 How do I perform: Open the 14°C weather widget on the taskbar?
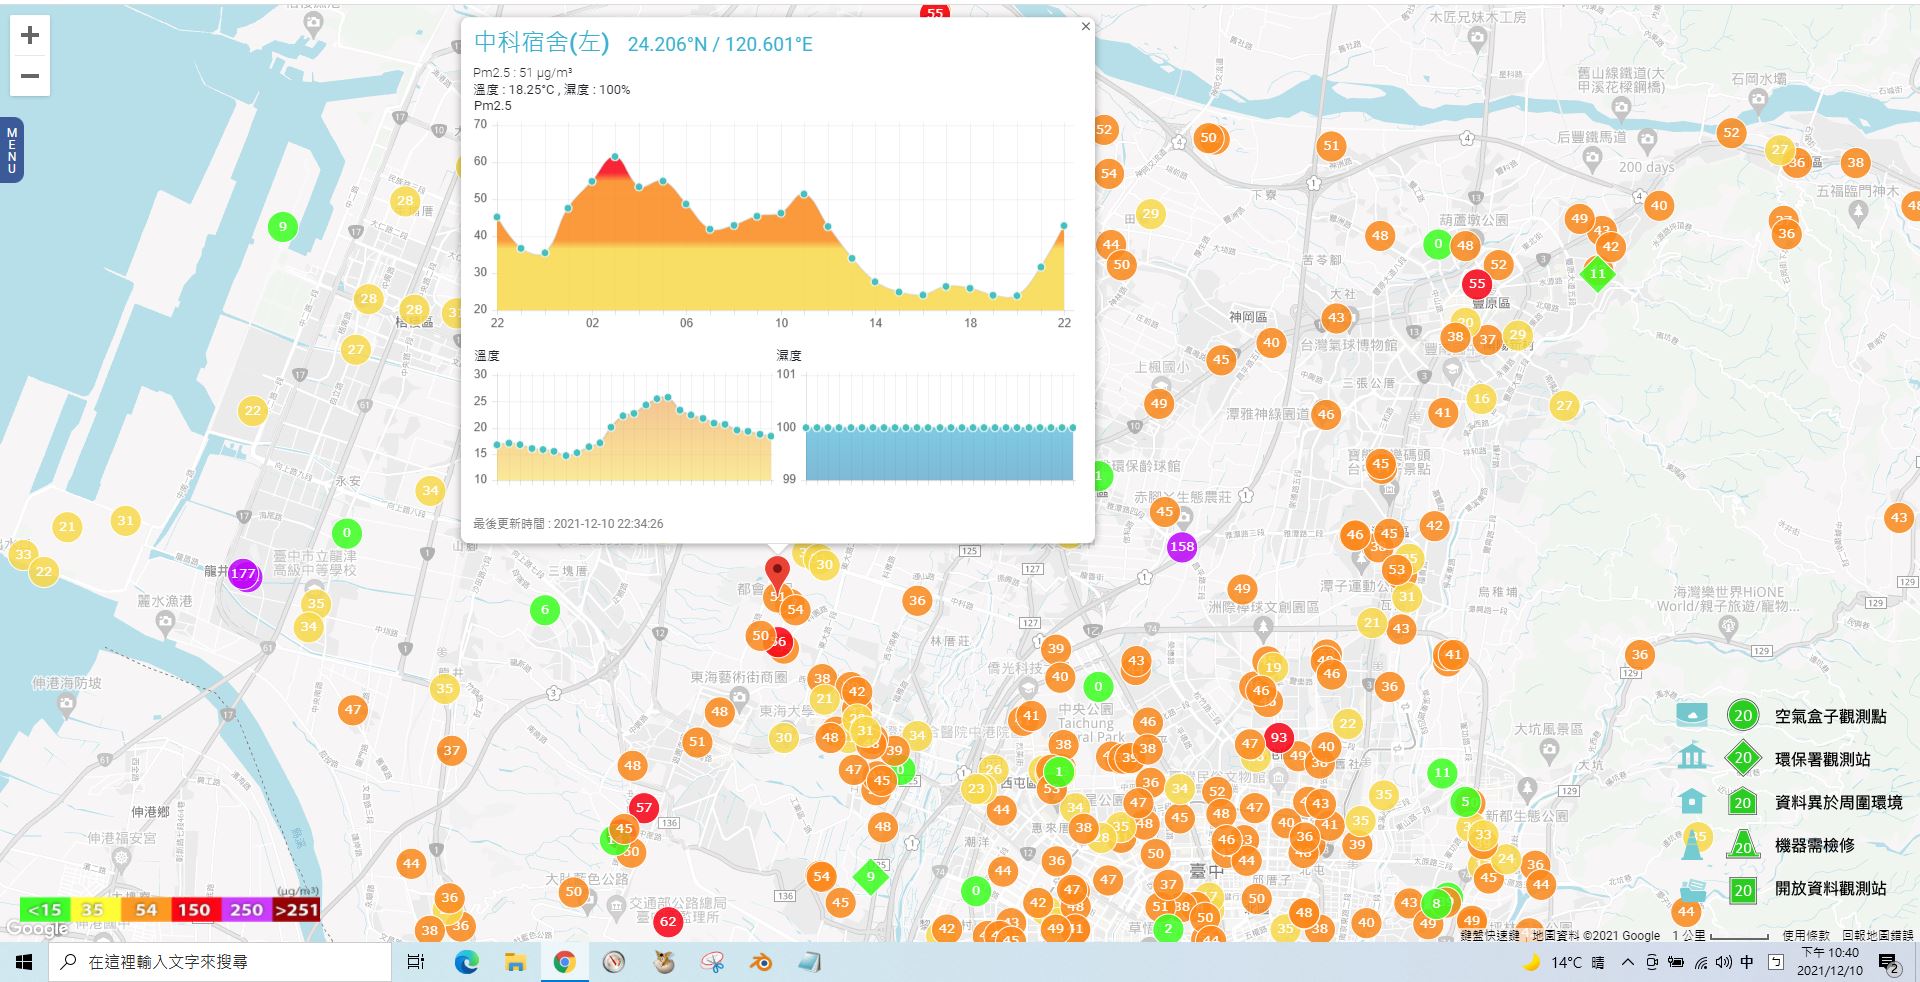tap(1564, 962)
